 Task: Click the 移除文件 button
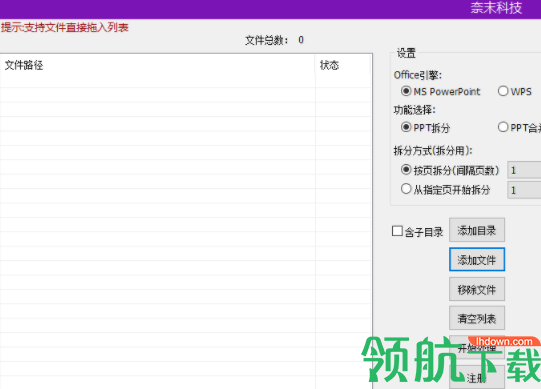[x=477, y=289]
